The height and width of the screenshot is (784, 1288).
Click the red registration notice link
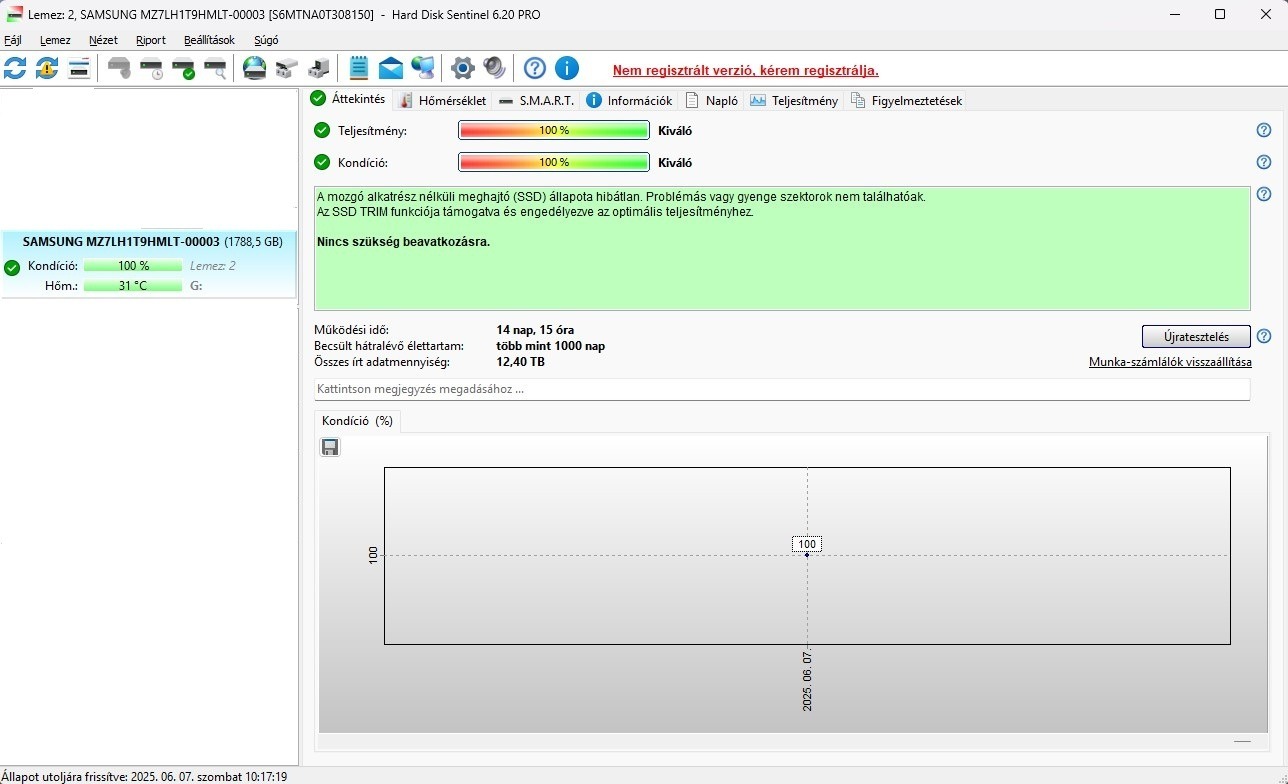[746, 70]
